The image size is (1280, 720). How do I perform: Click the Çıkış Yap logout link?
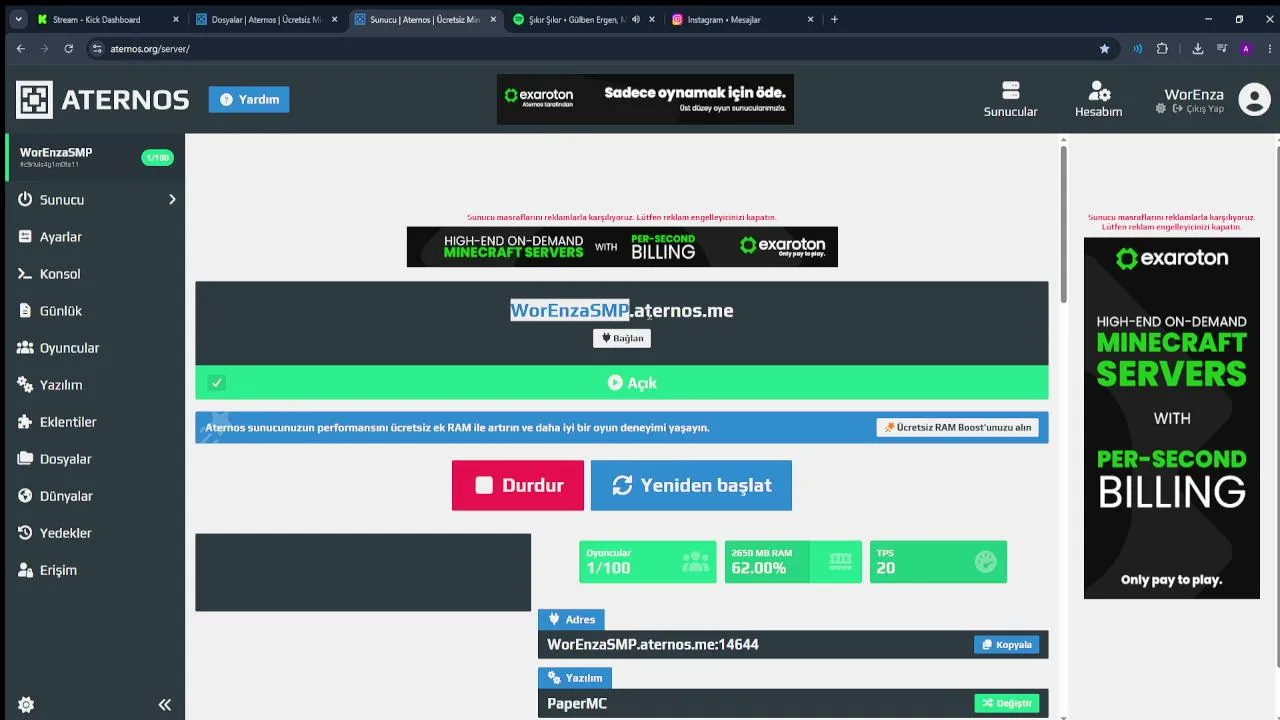[x=1198, y=109]
